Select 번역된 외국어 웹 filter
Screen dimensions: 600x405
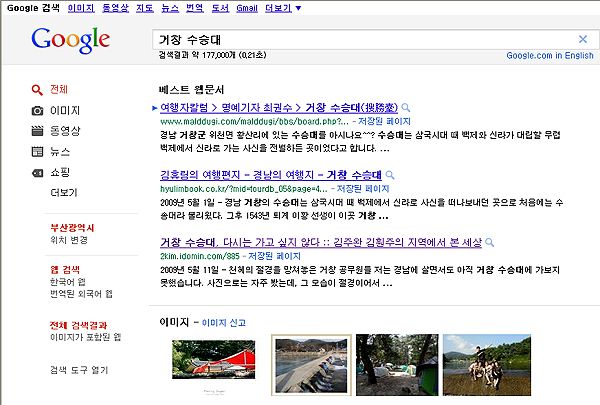[81, 294]
